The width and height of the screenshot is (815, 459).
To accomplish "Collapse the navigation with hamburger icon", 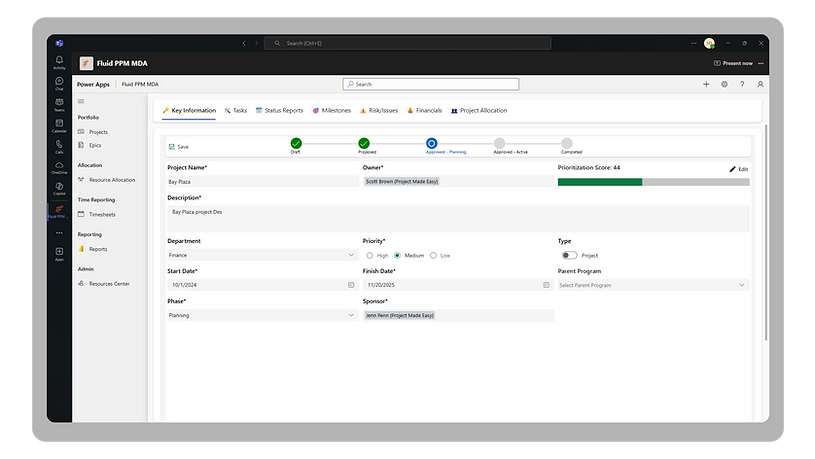I will point(81,101).
